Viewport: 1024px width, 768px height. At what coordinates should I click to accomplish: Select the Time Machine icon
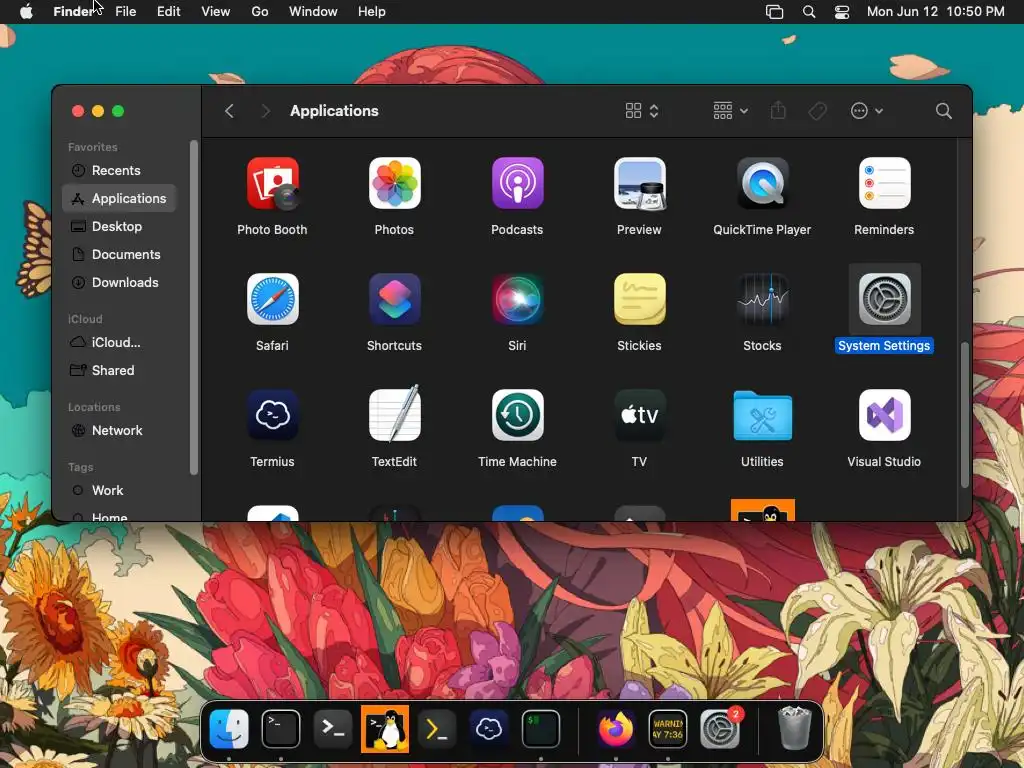click(x=517, y=415)
